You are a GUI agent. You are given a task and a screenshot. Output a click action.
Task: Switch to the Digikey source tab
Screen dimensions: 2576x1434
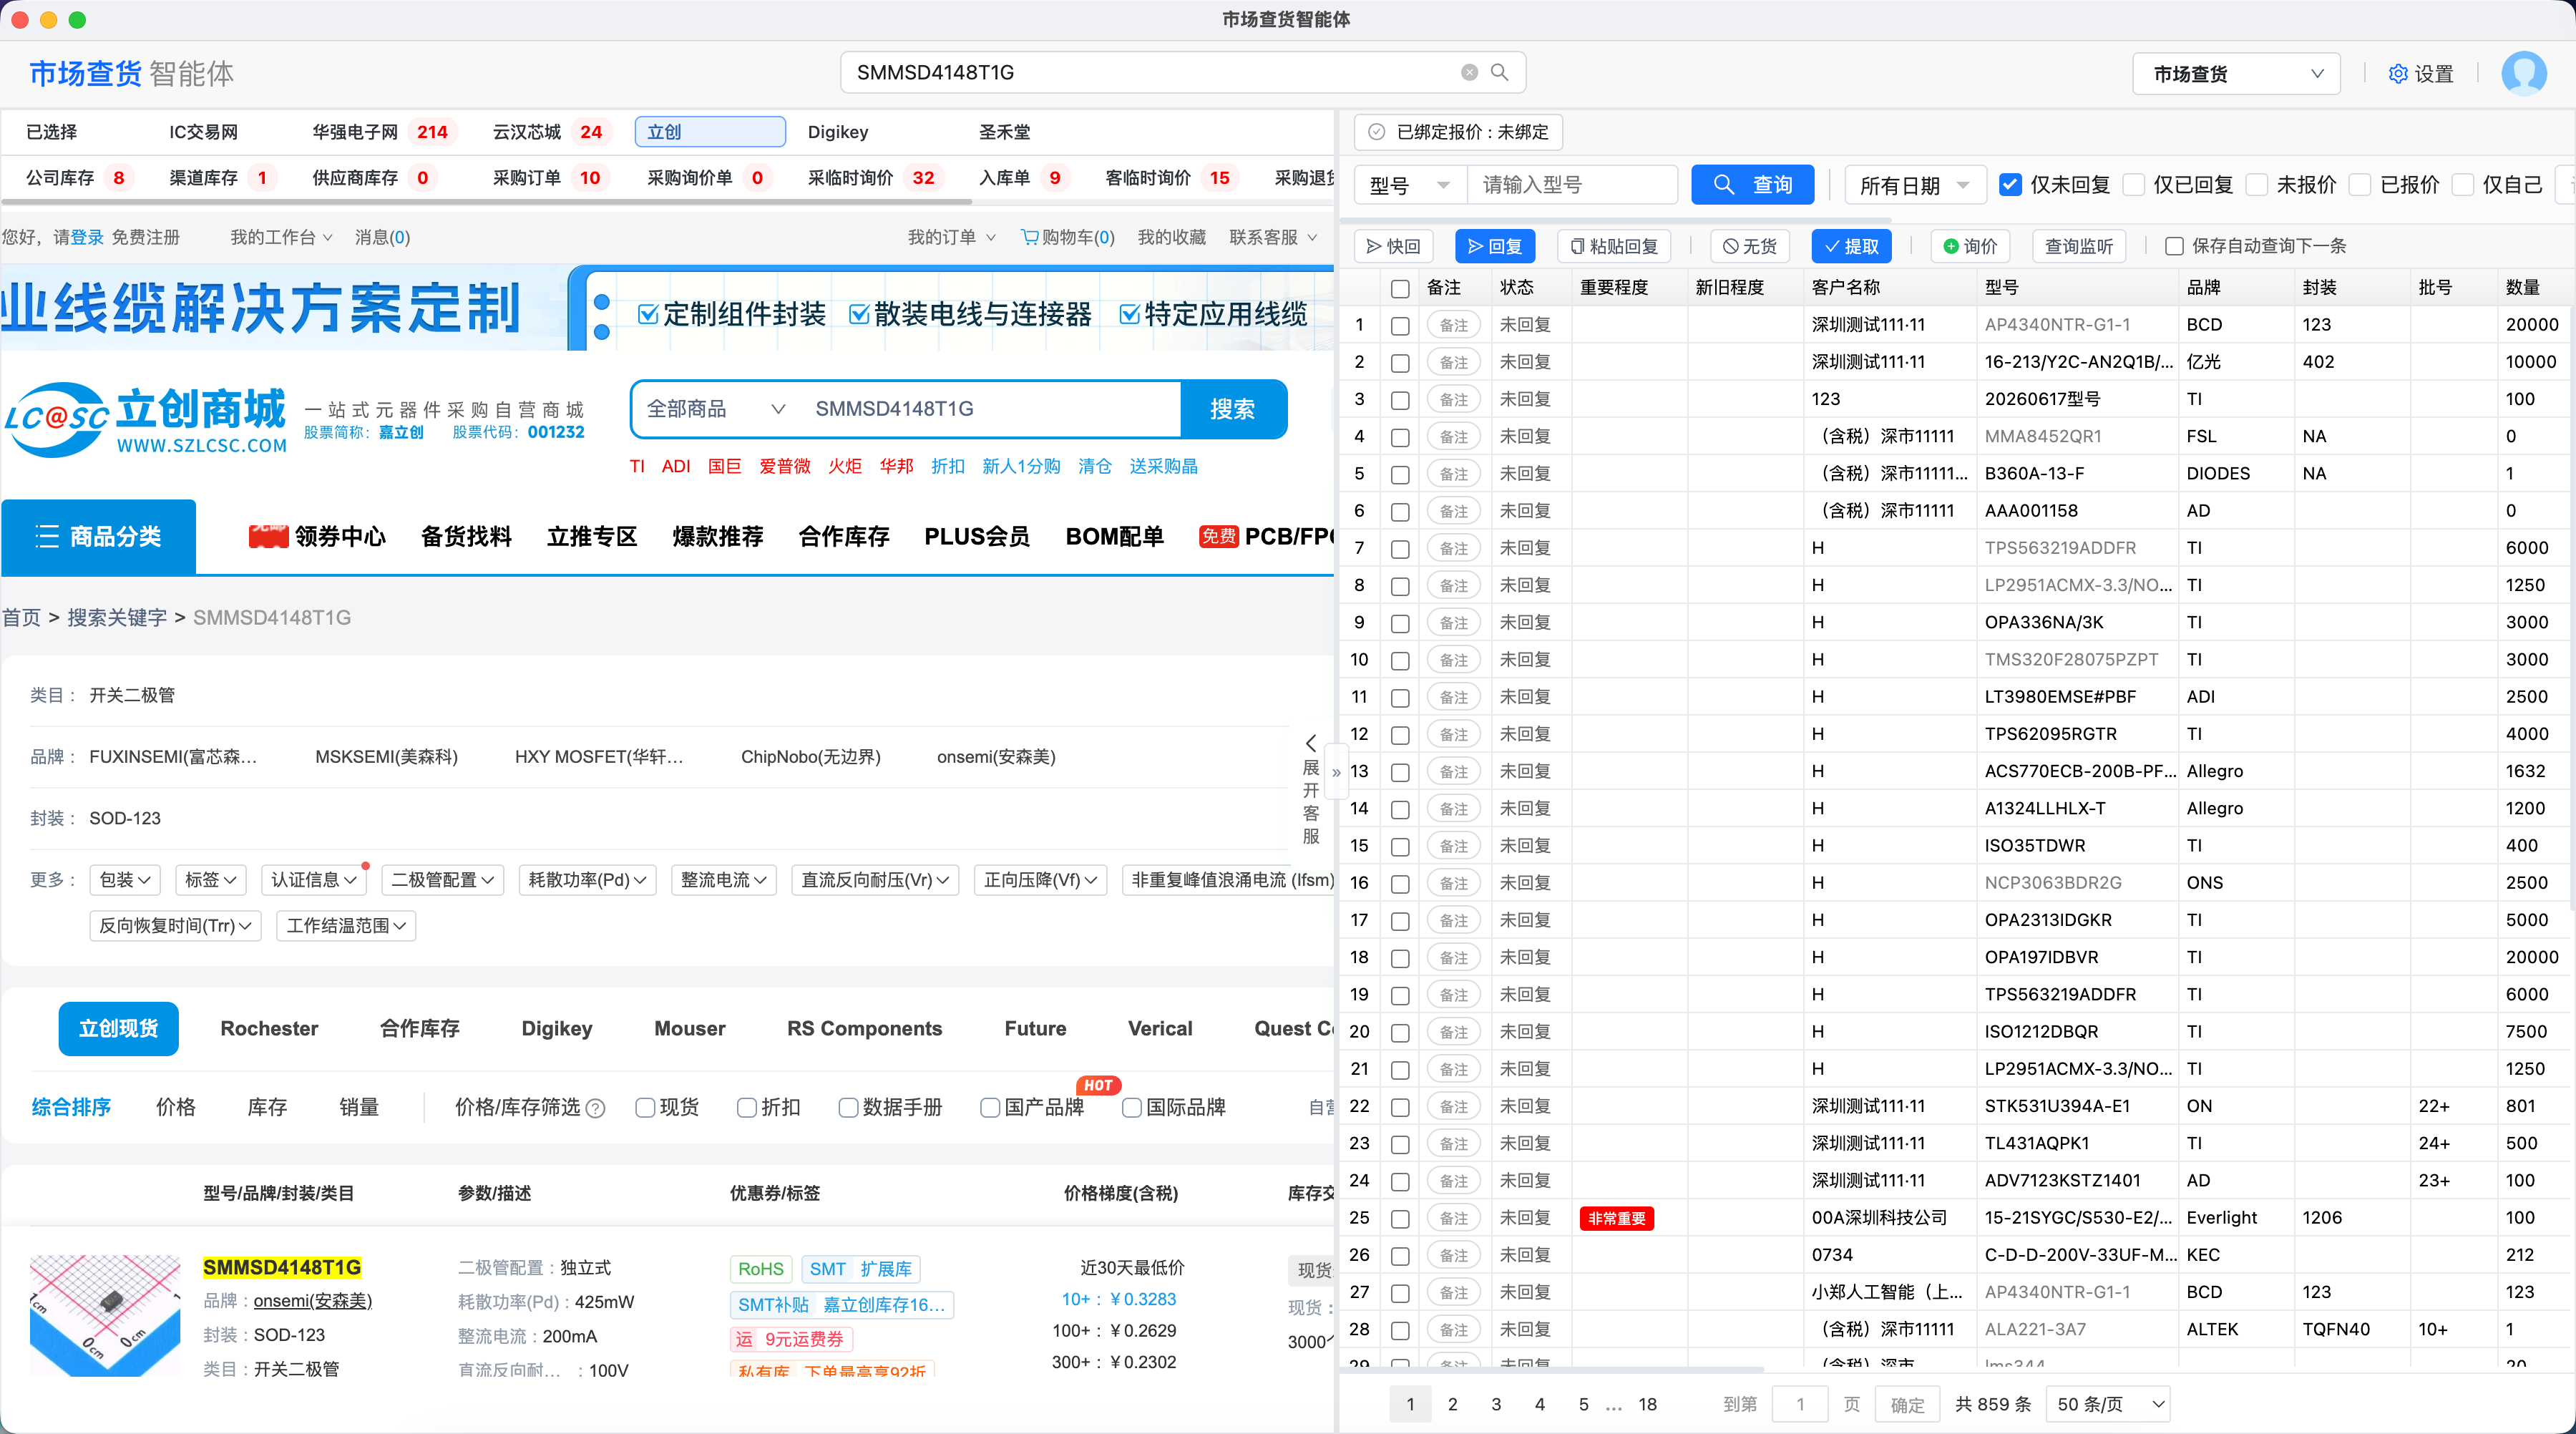pos(838,132)
